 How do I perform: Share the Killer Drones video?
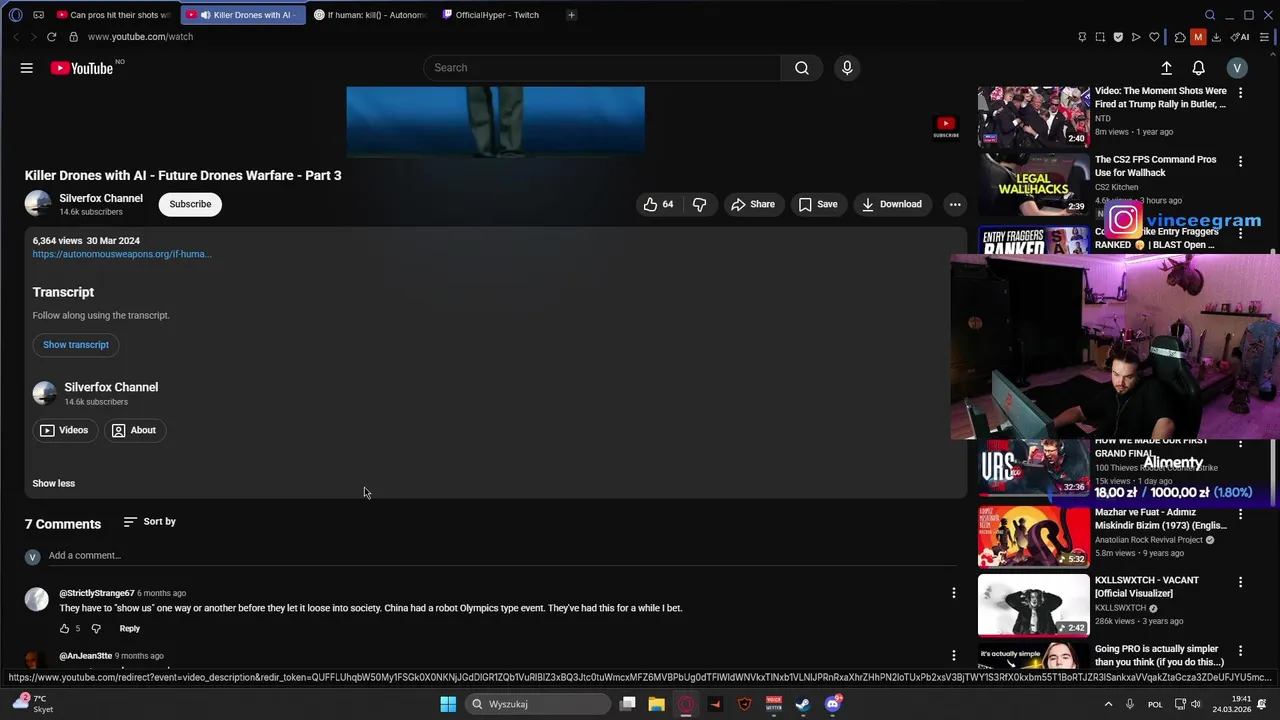click(x=753, y=204)
